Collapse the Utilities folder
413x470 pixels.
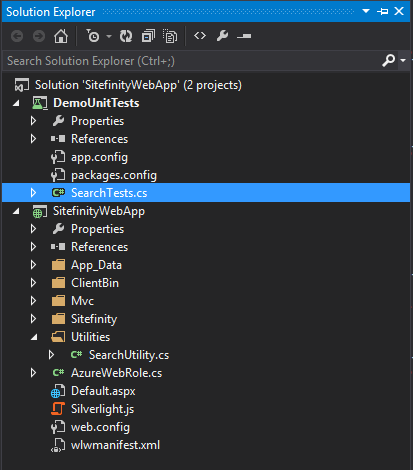click(34, 338)
